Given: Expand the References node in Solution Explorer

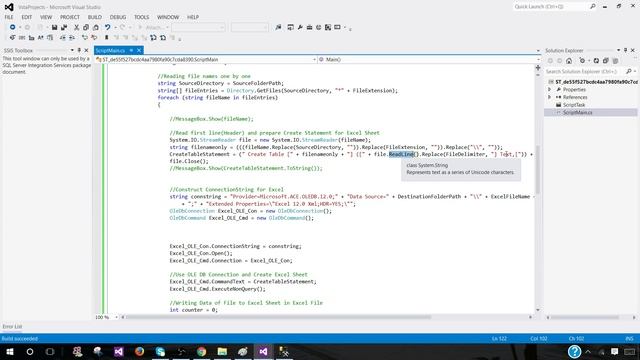Looking at the screenshot, I should pos(549,97).
